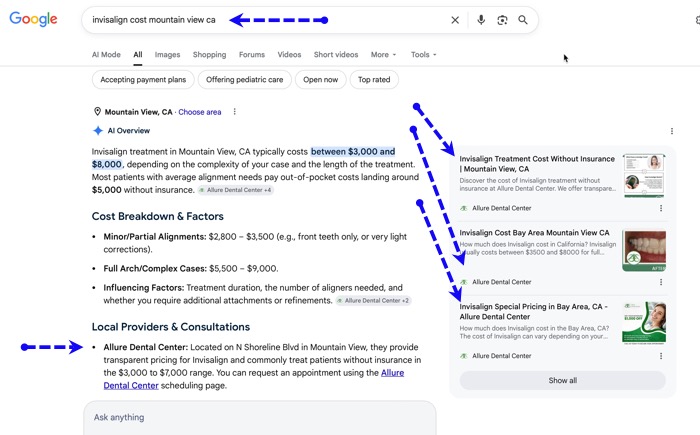
Task: Click the Full Arch/Complex Cases bullet text
Action: pyautogui.click(x=191, y=268)
